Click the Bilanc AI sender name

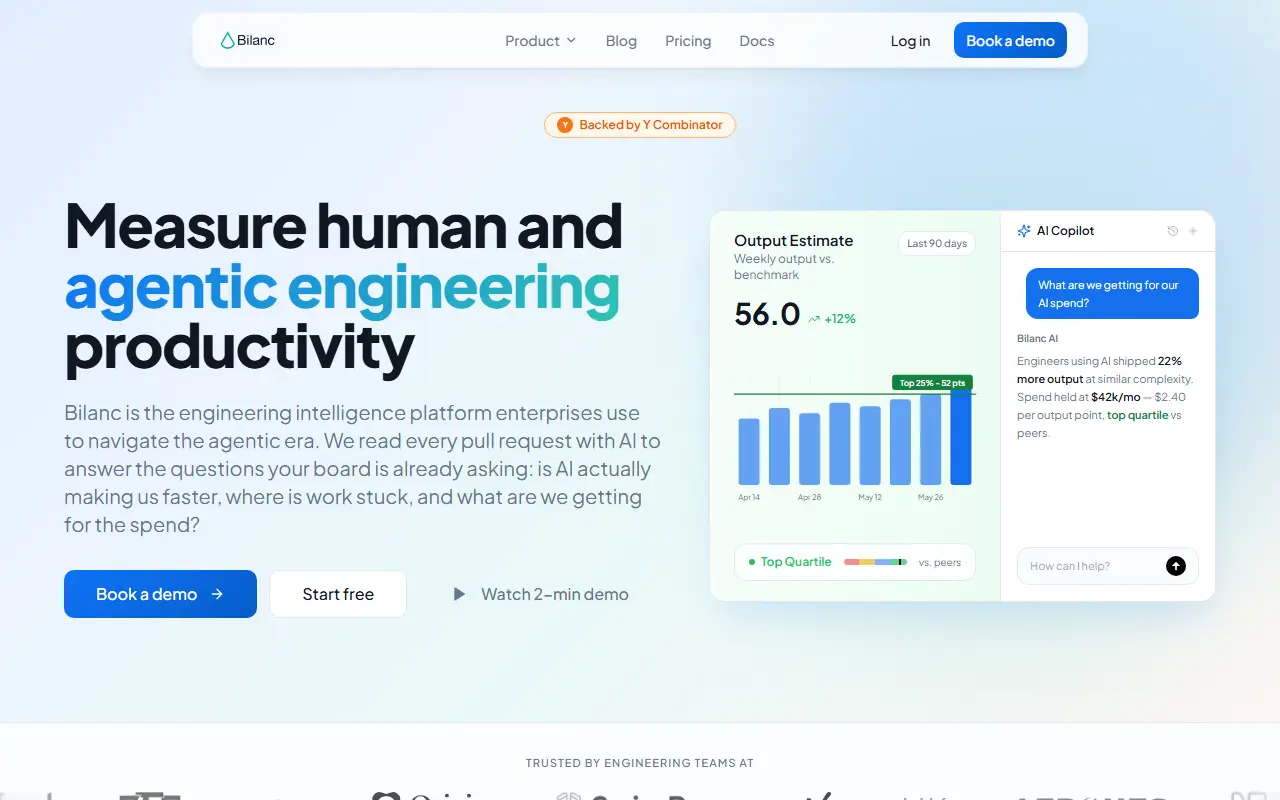(1037, 339)
